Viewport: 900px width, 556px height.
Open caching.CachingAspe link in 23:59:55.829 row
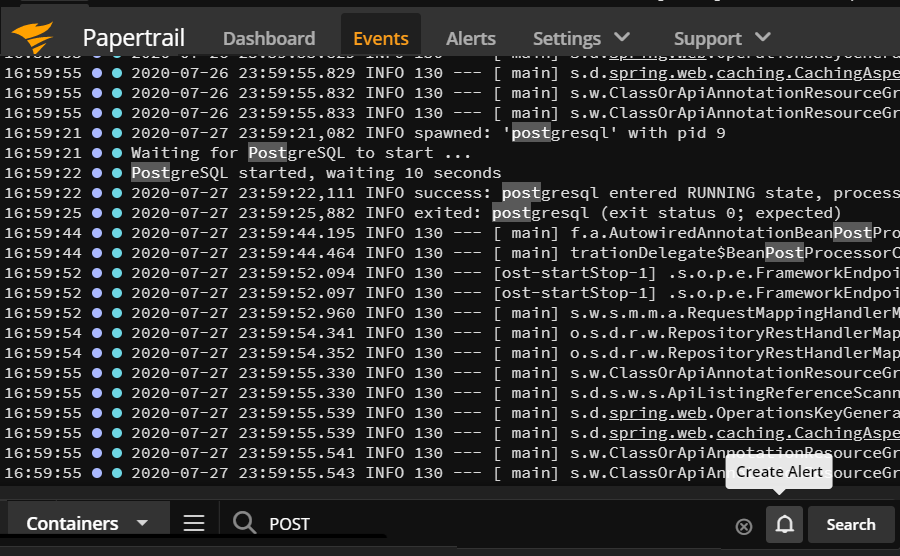tap(808, 73)
